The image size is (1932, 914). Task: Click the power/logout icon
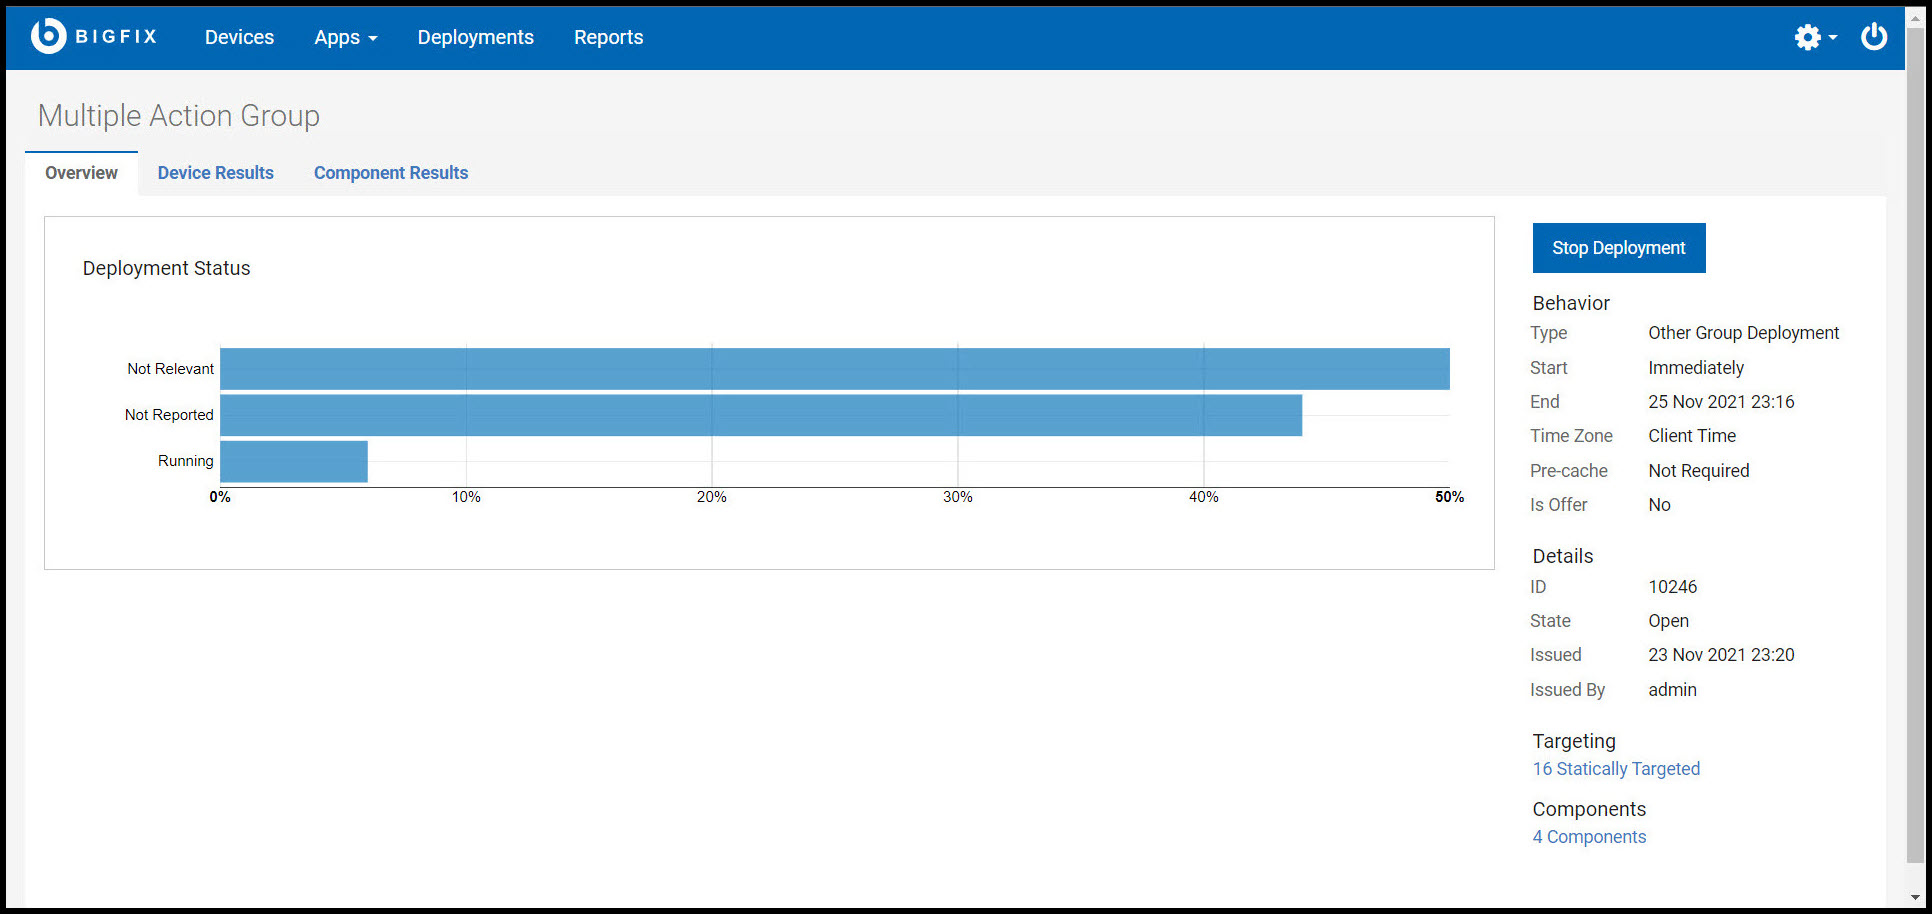pyautogui.click(x=1874, y=36)
